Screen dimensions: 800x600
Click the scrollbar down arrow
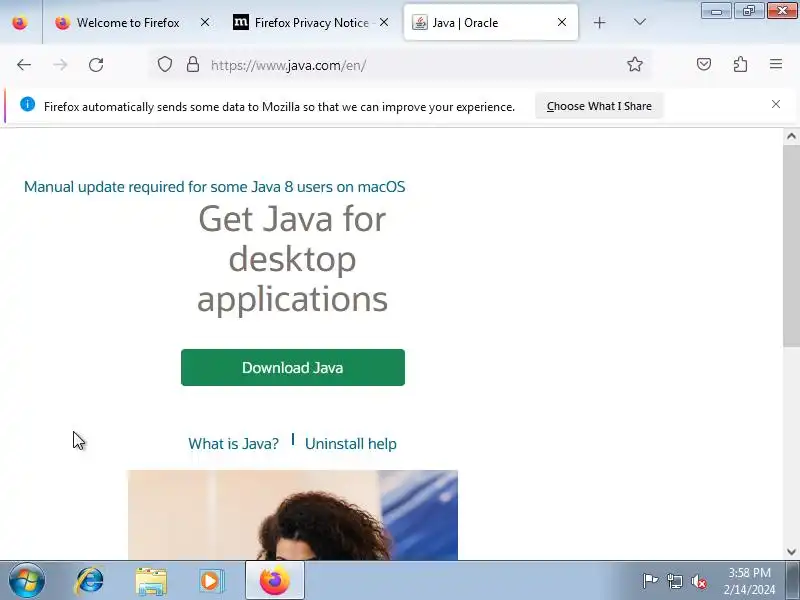pos(791,552)
